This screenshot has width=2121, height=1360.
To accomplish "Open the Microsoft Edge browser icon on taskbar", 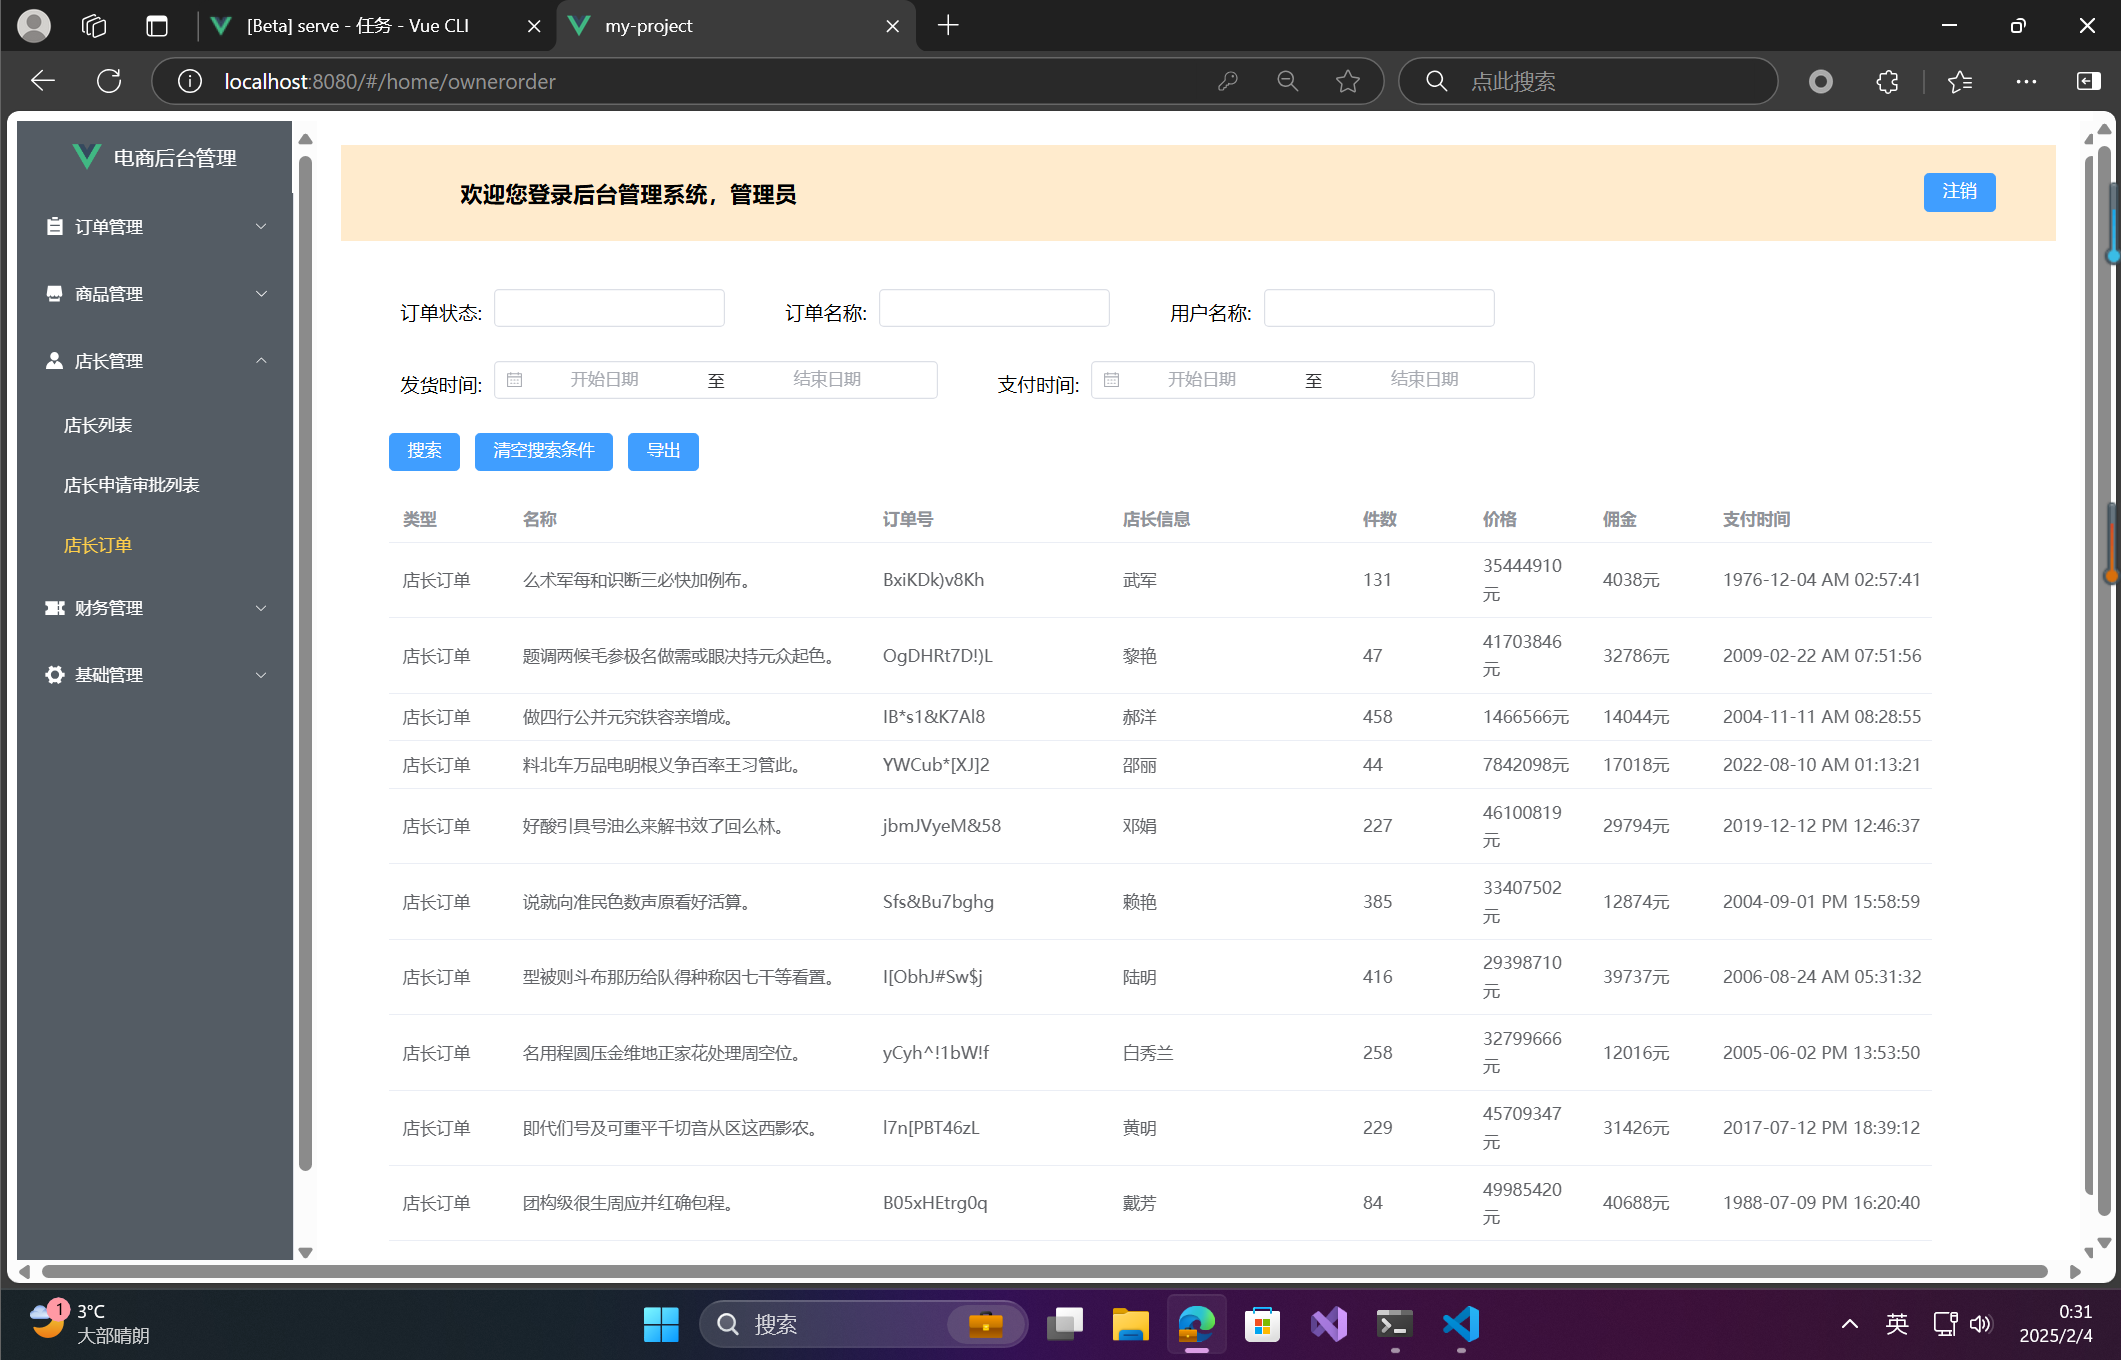I will coord(1196,1324).
